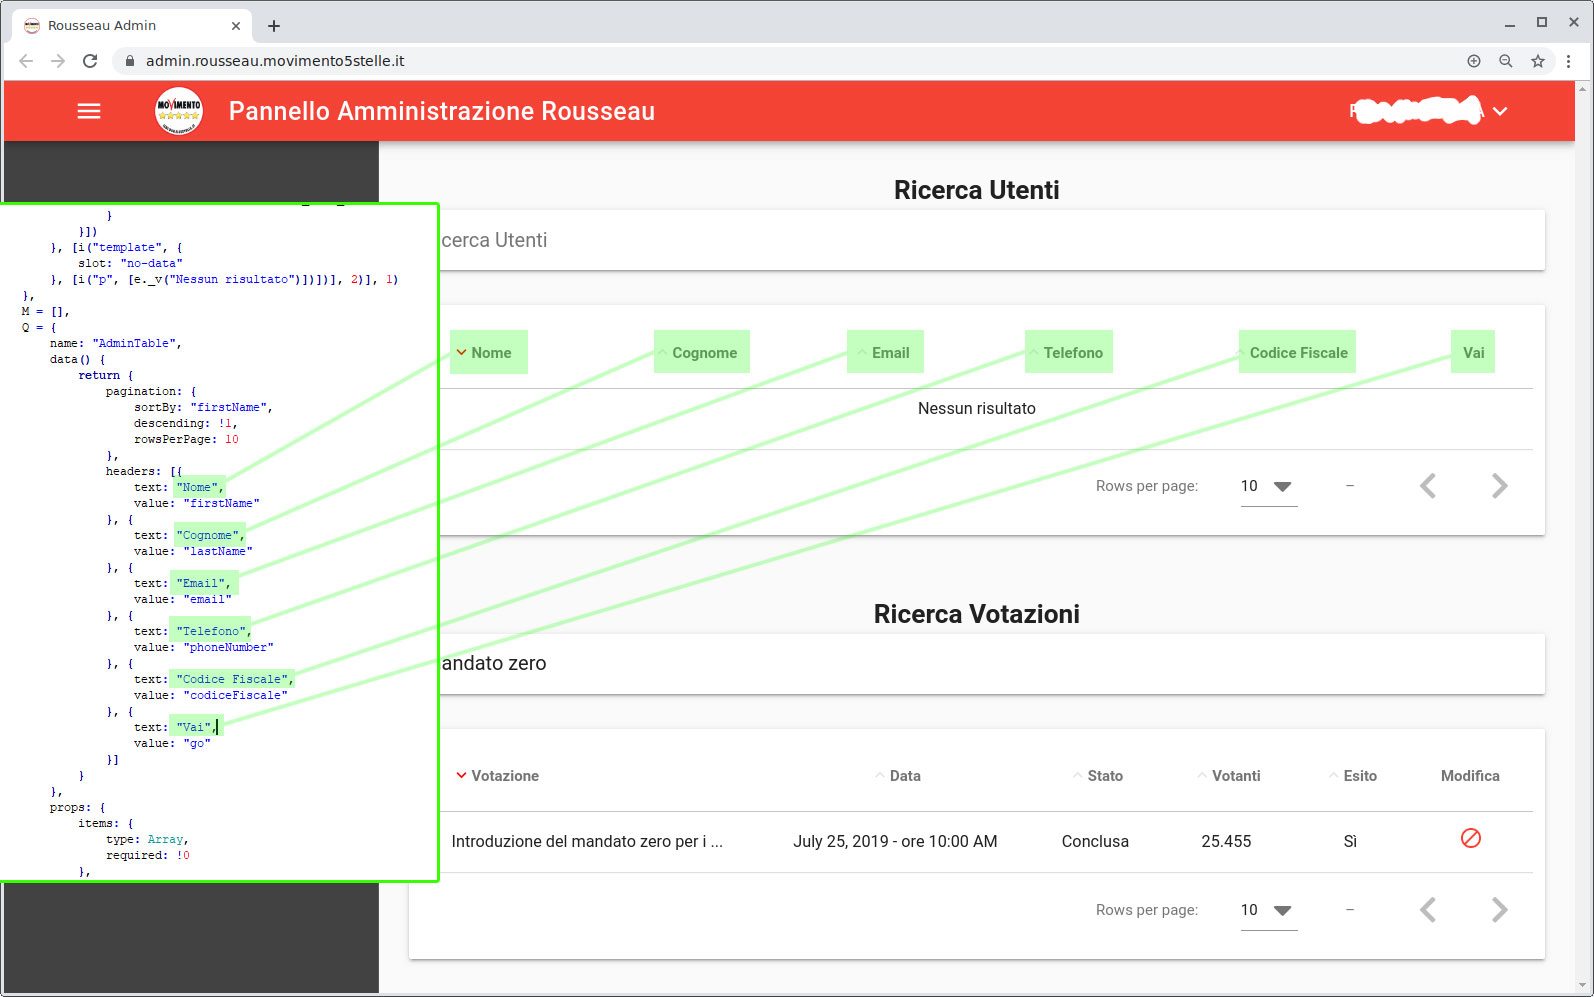Bookmark this page with star icon
This screenshot has width=1594, height=997.
click(x=1538, y=61)
